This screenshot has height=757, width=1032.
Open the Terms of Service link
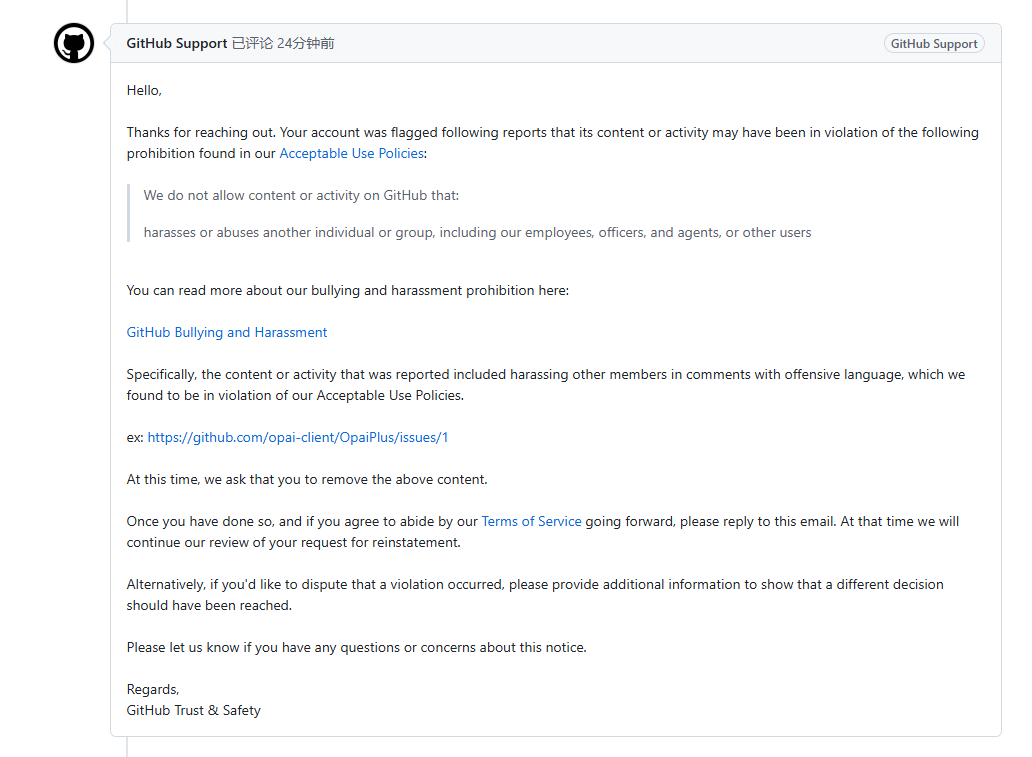click(531, 521)
